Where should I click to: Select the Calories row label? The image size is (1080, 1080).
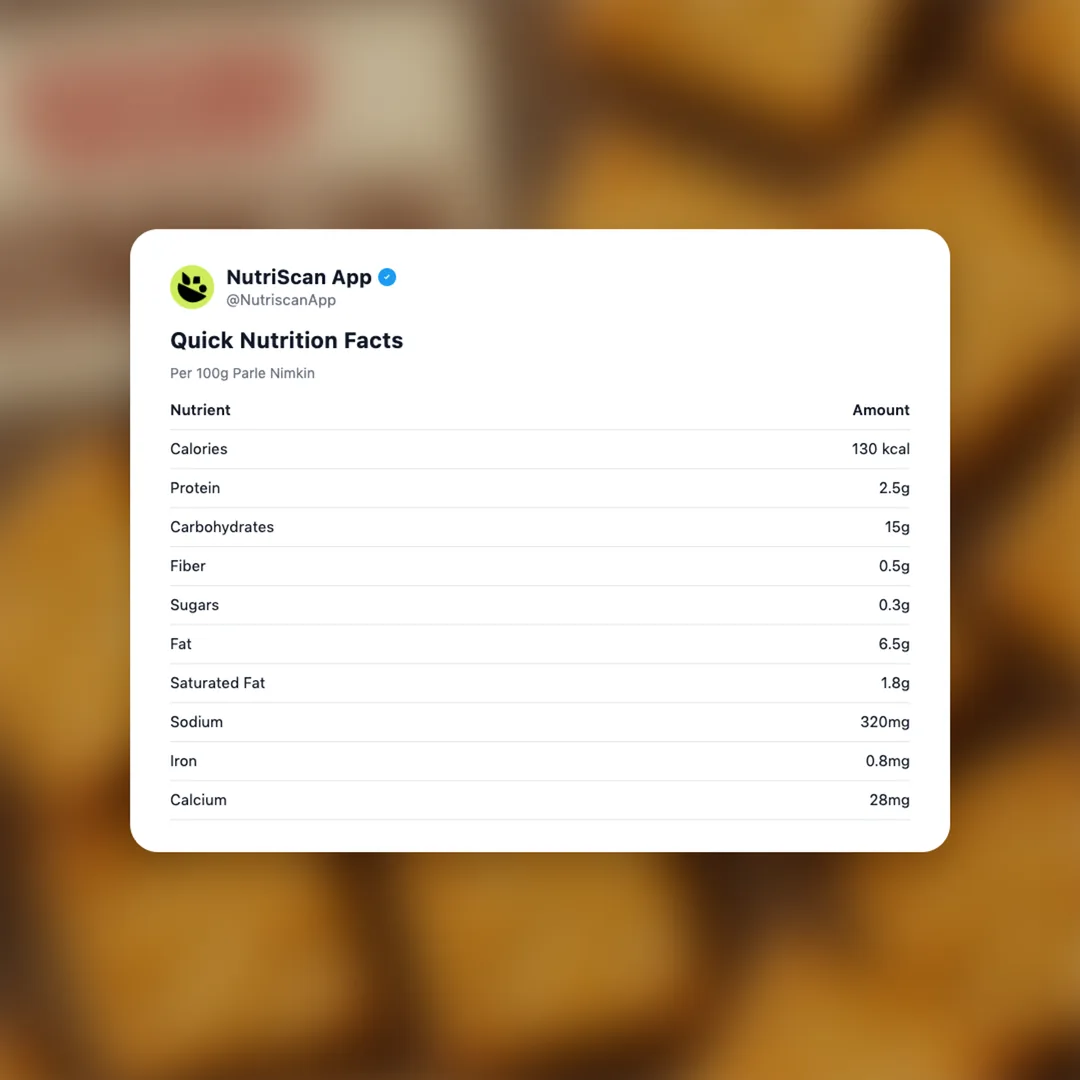[199, 449]
